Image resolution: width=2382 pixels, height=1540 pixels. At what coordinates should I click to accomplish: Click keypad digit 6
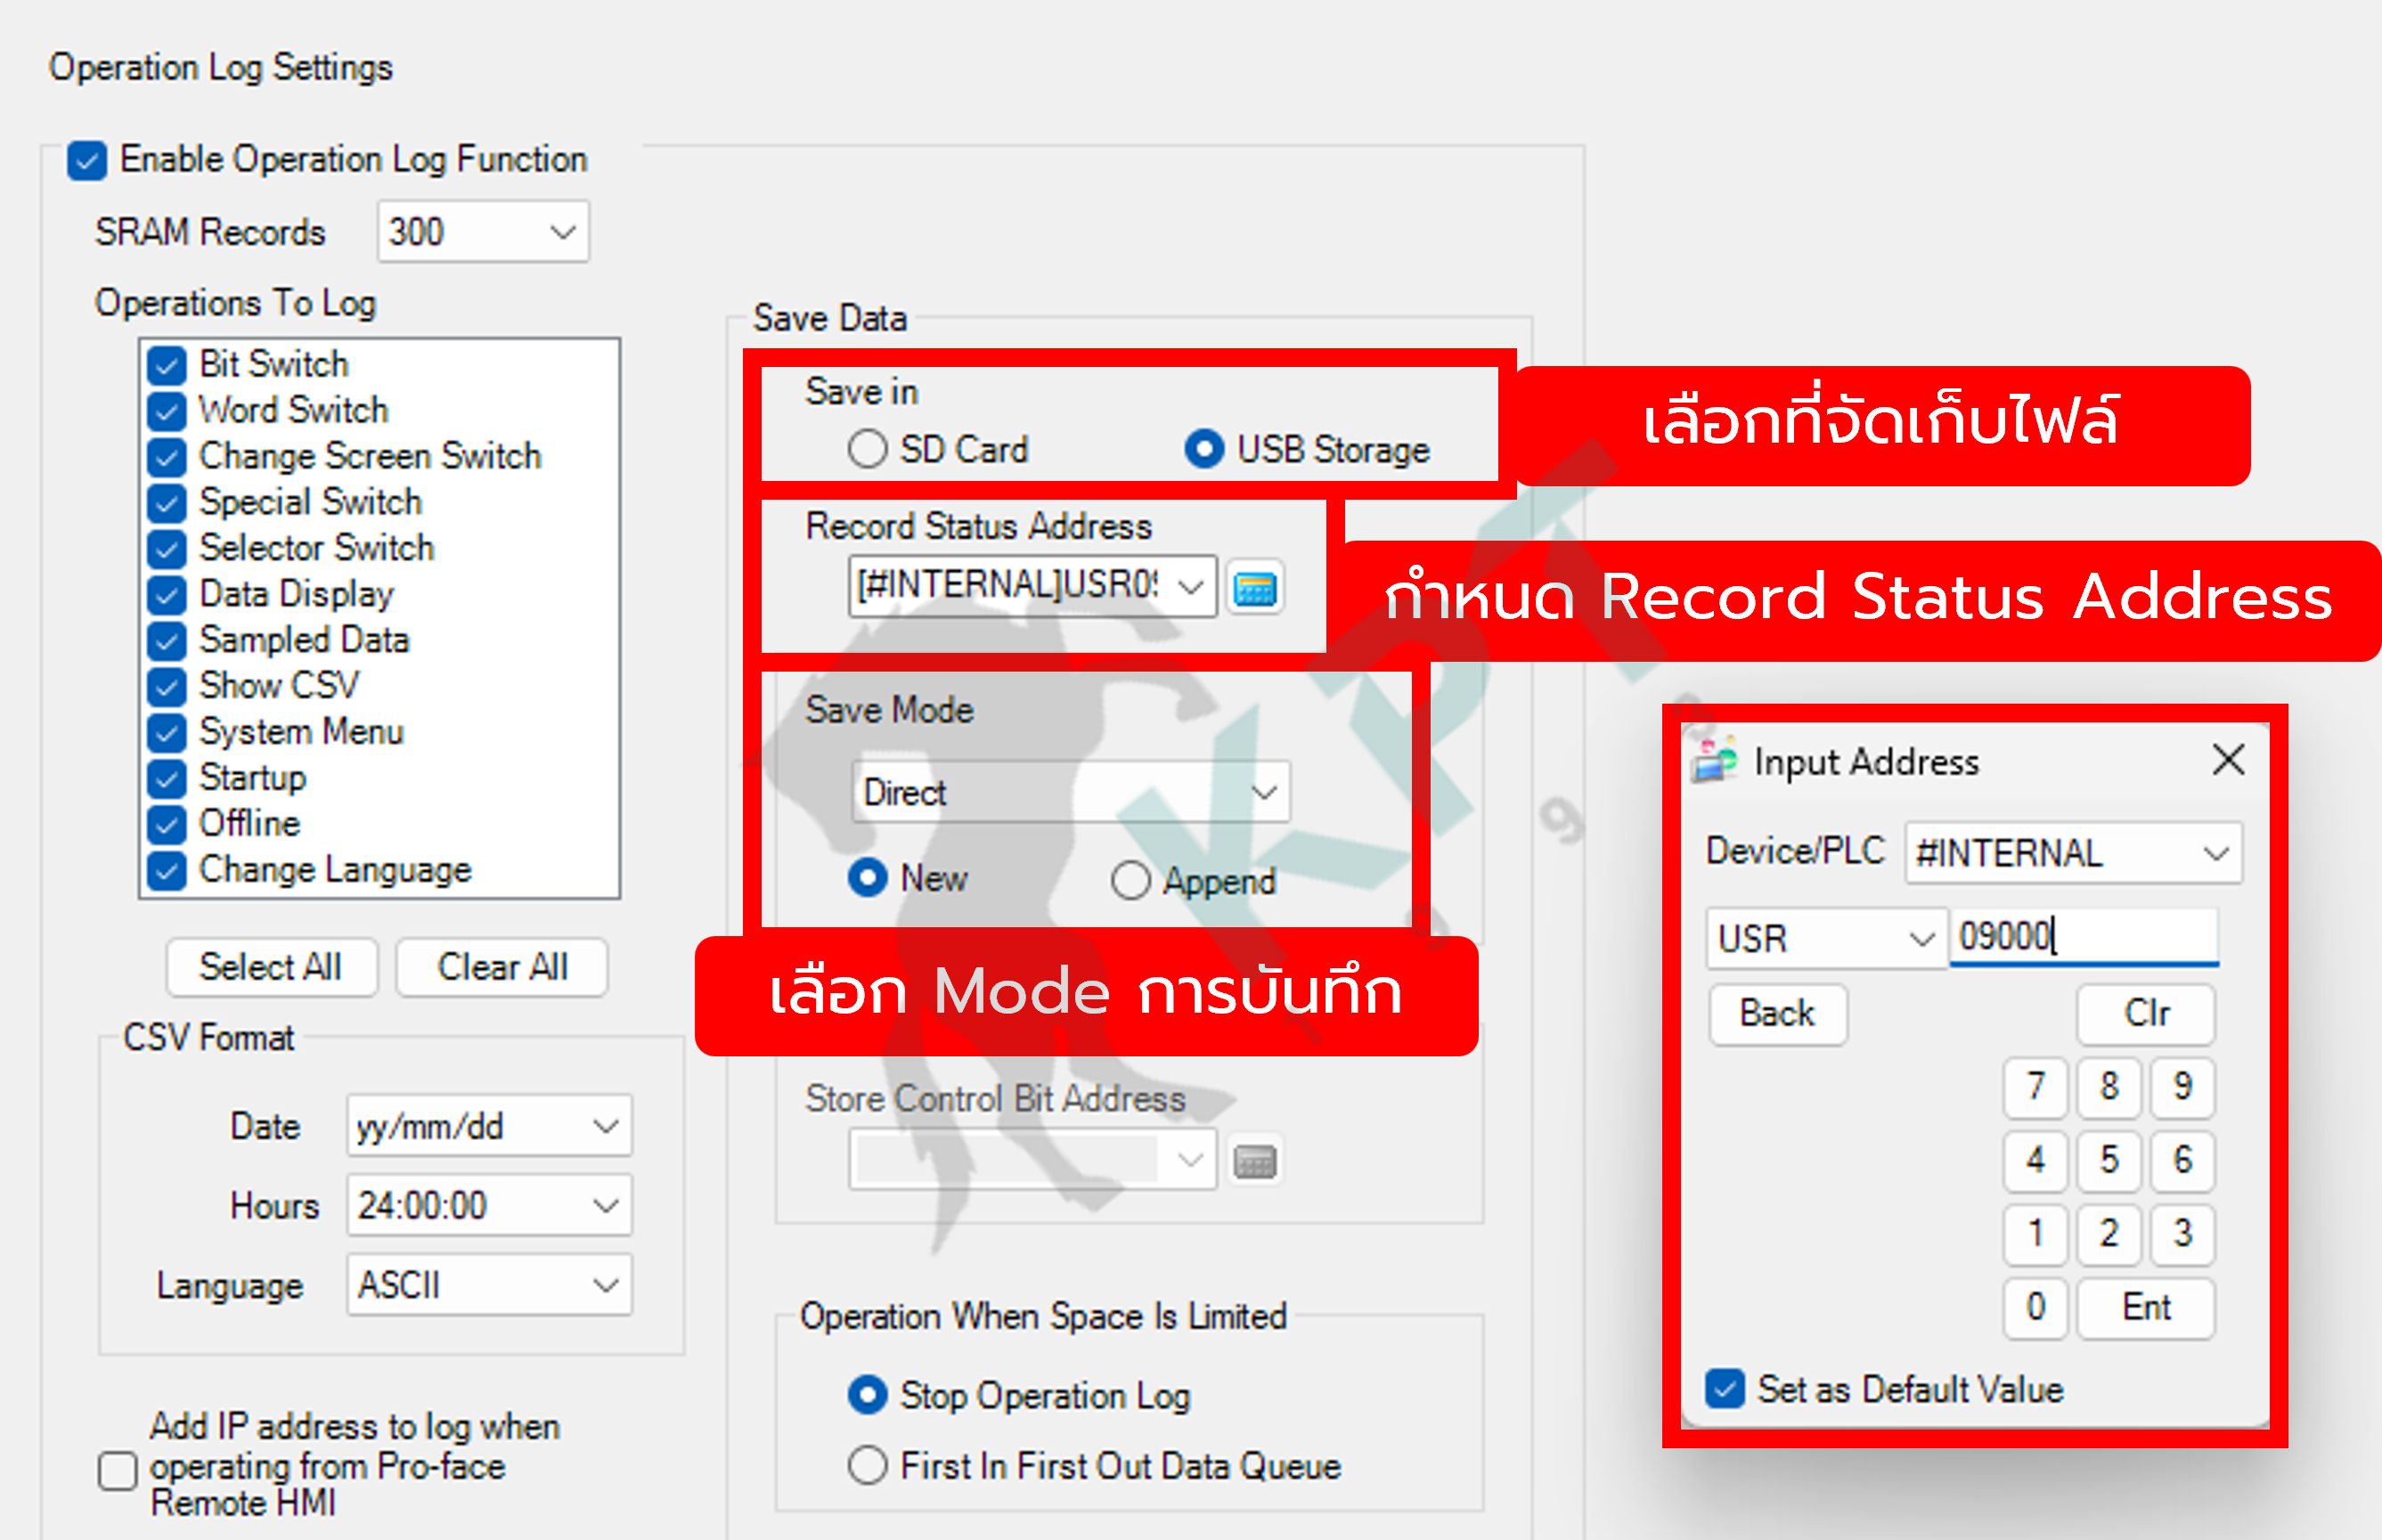[2183, 1161]
